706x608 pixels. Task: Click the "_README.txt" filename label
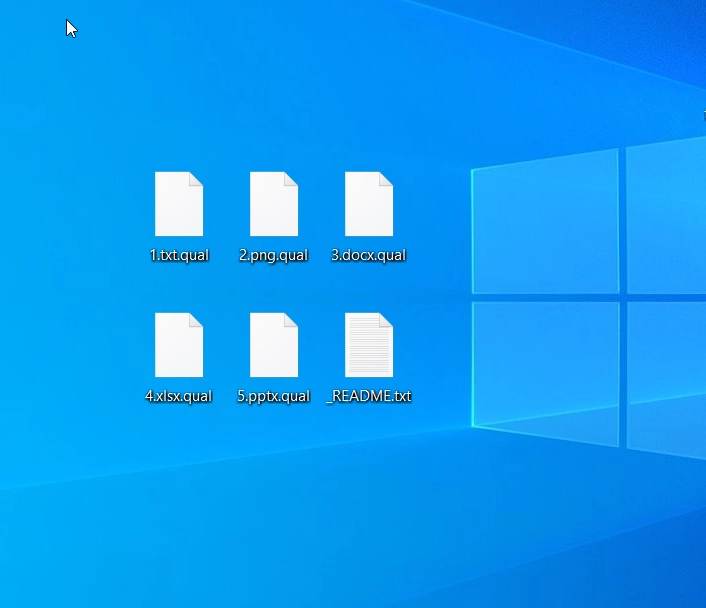coord(369,396)
